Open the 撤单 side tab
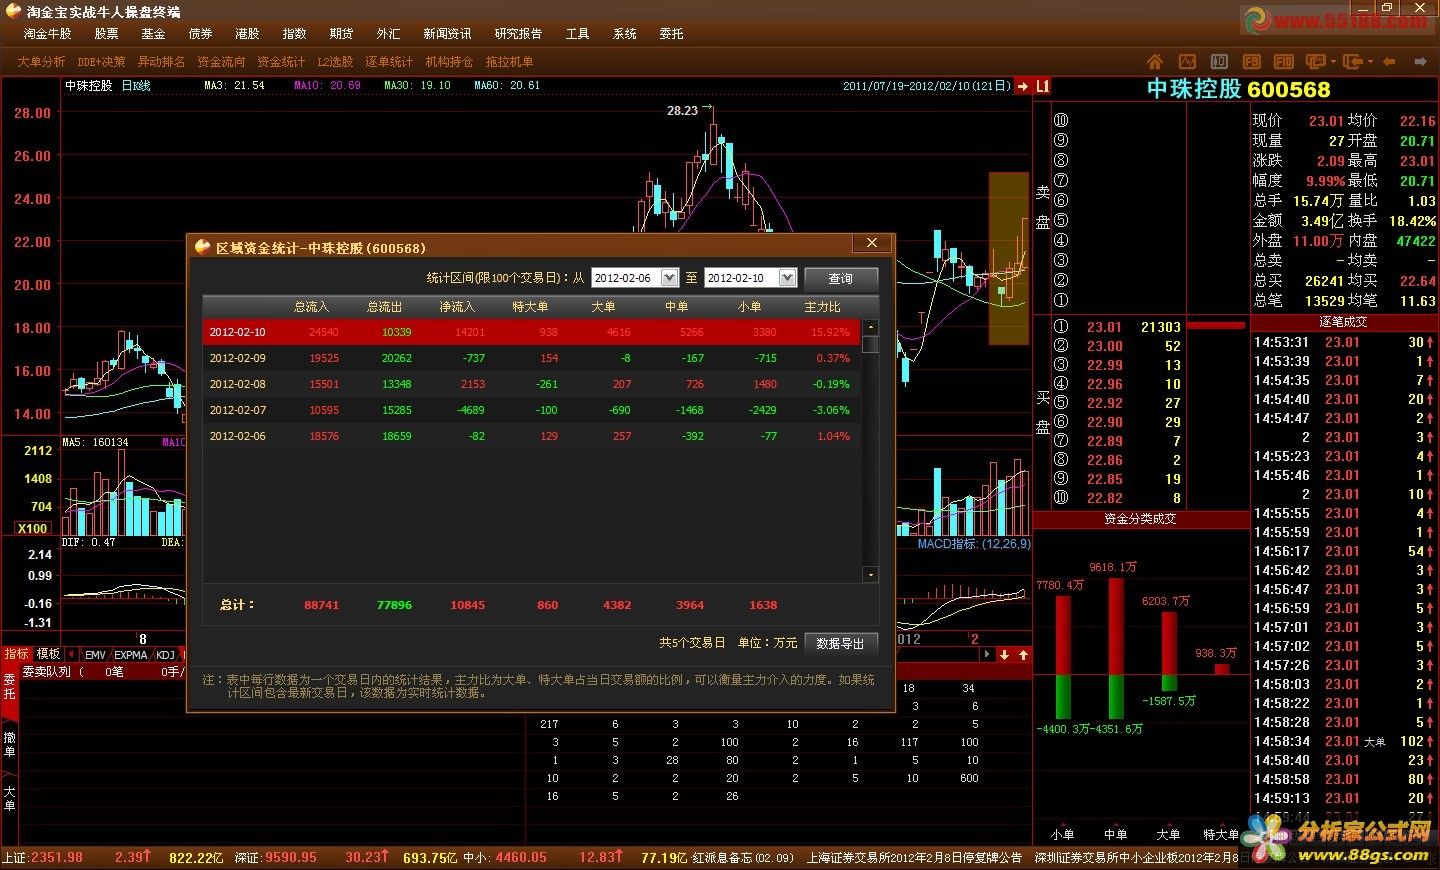The height and width of the screenshot is (870, 1440). [x=9, y=745]
